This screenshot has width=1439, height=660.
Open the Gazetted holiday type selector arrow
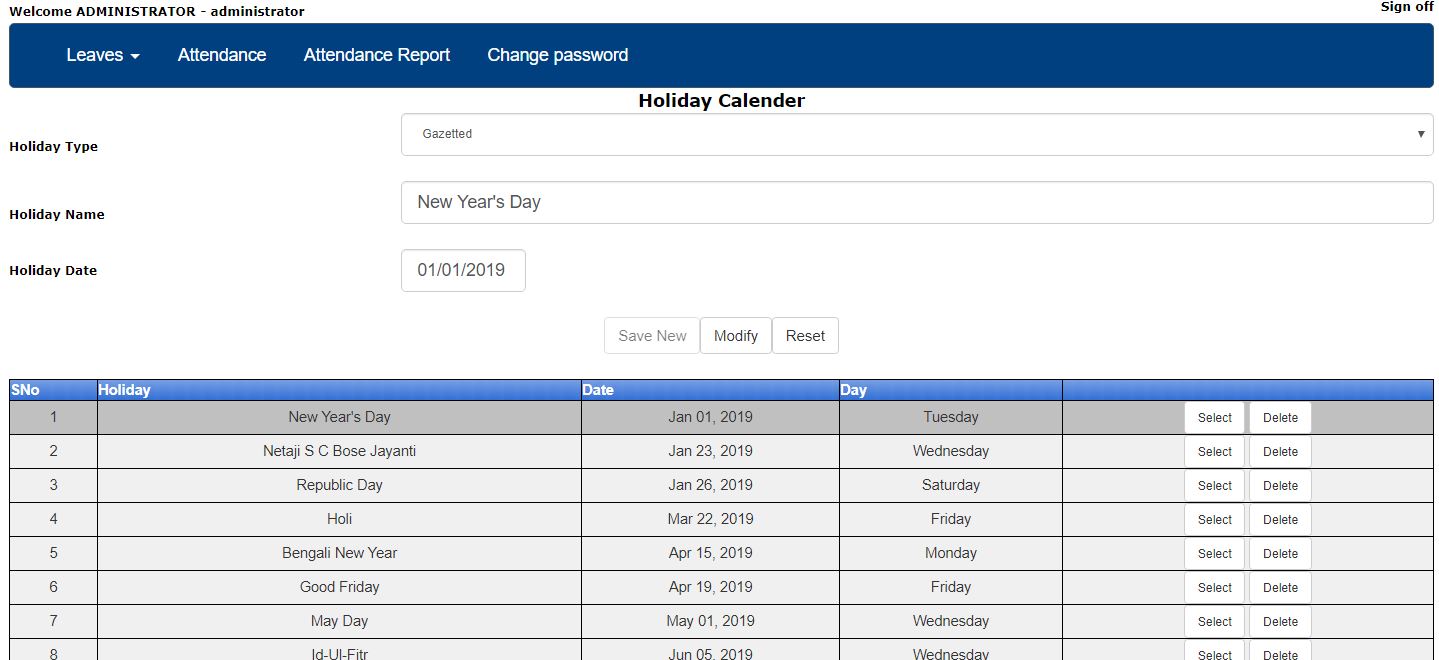[x=1421, y=133]
